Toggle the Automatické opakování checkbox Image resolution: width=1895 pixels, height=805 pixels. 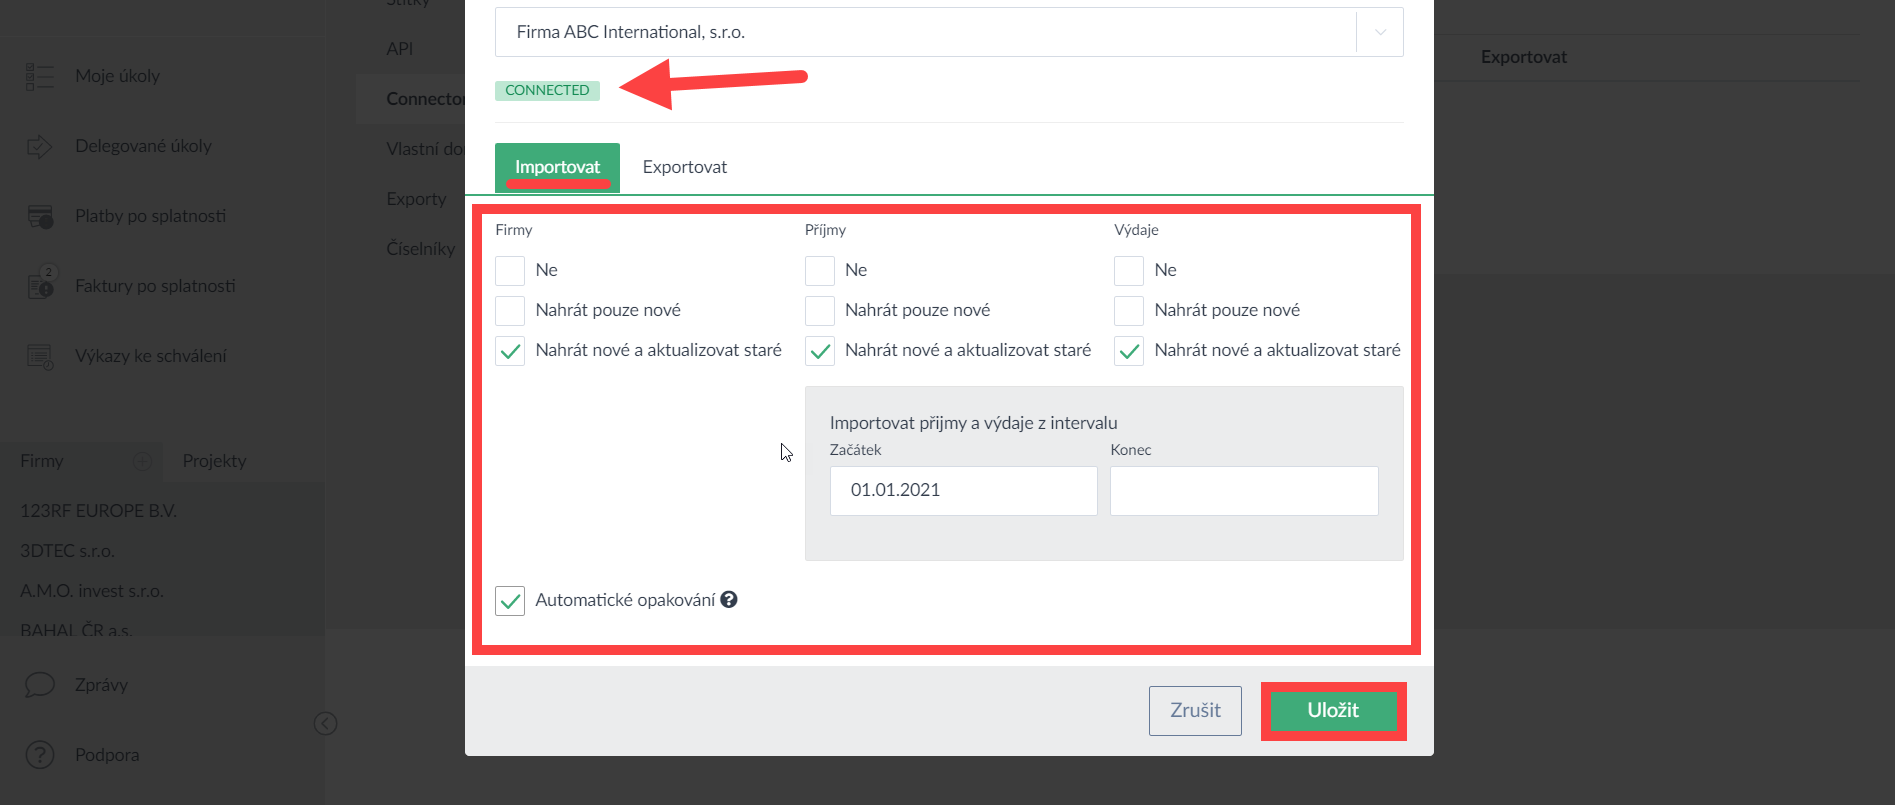[510, 601]
